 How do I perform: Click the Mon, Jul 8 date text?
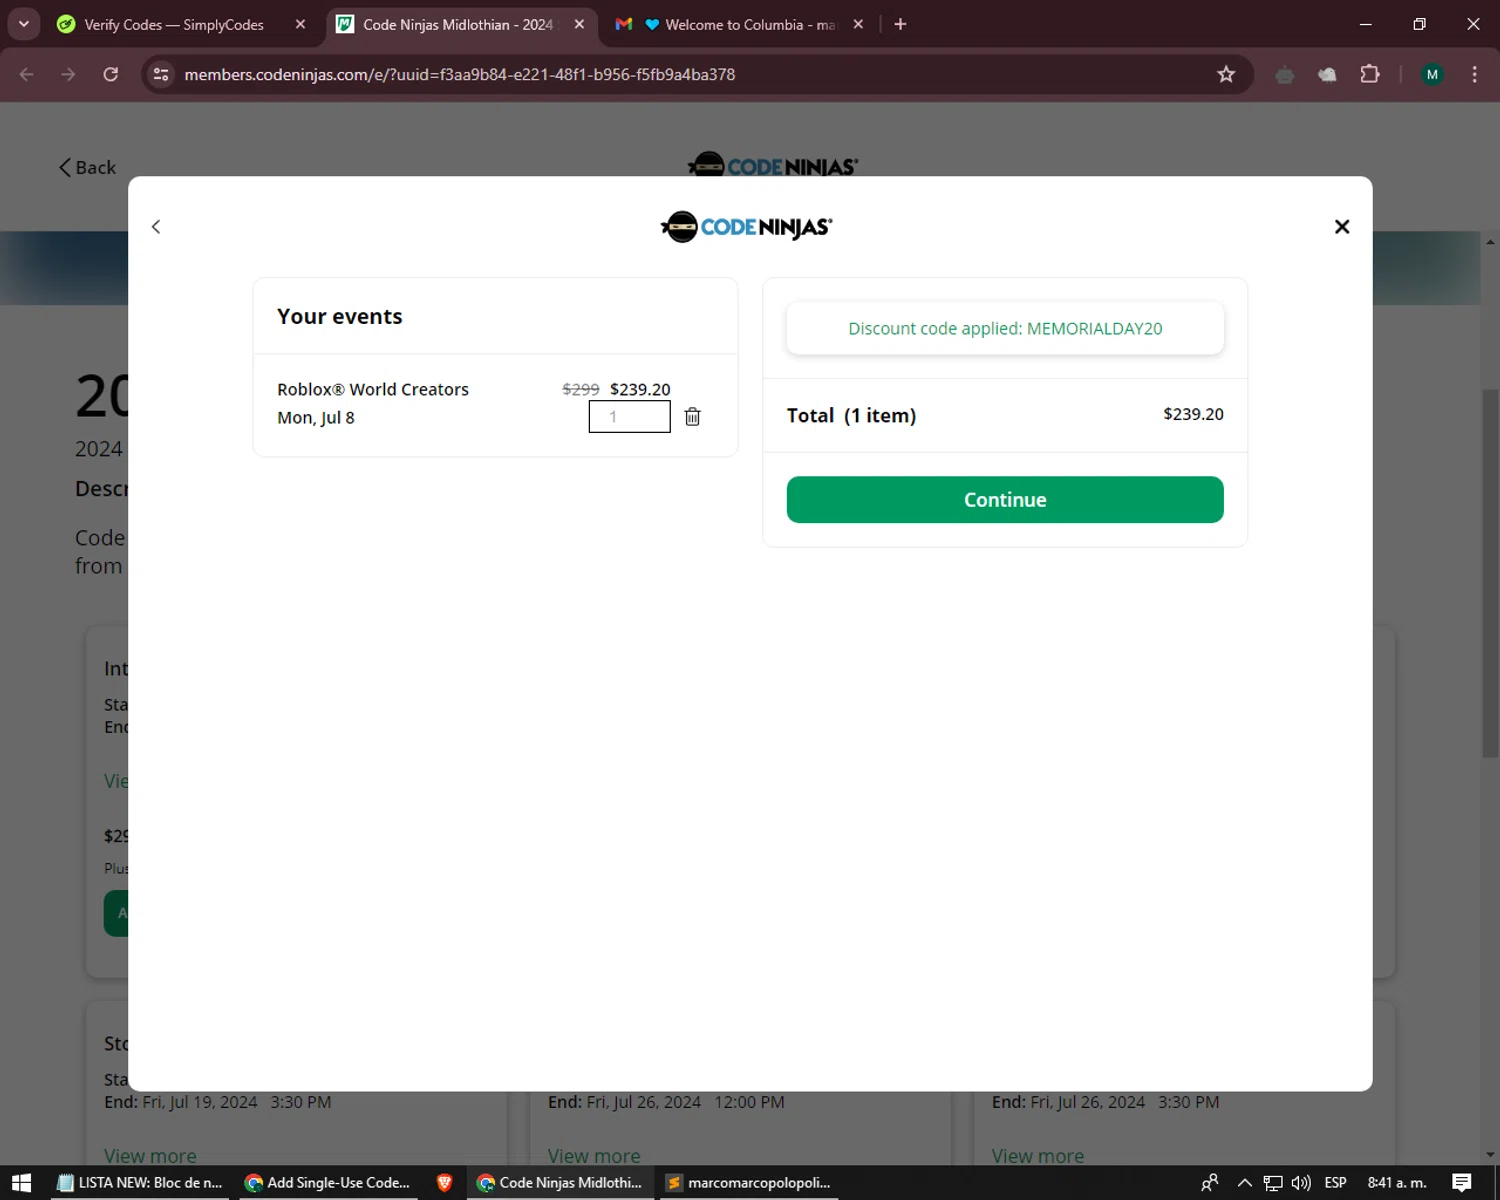coord(316,418)
